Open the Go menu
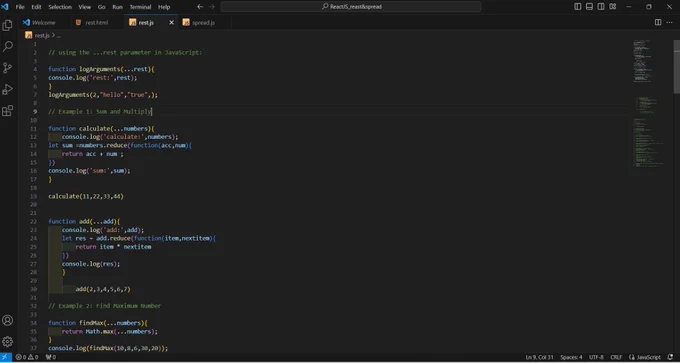Viewport: 680px width, 363px height. [101, 7]
